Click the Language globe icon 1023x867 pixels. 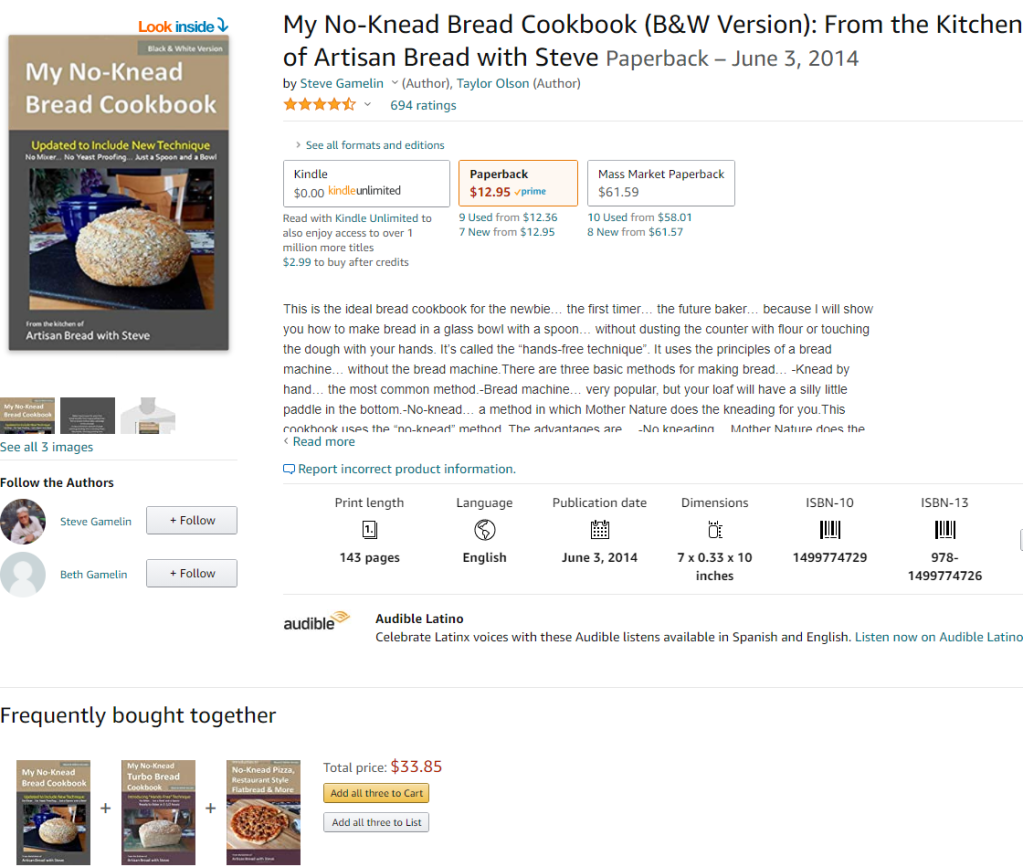click(485, 530)
